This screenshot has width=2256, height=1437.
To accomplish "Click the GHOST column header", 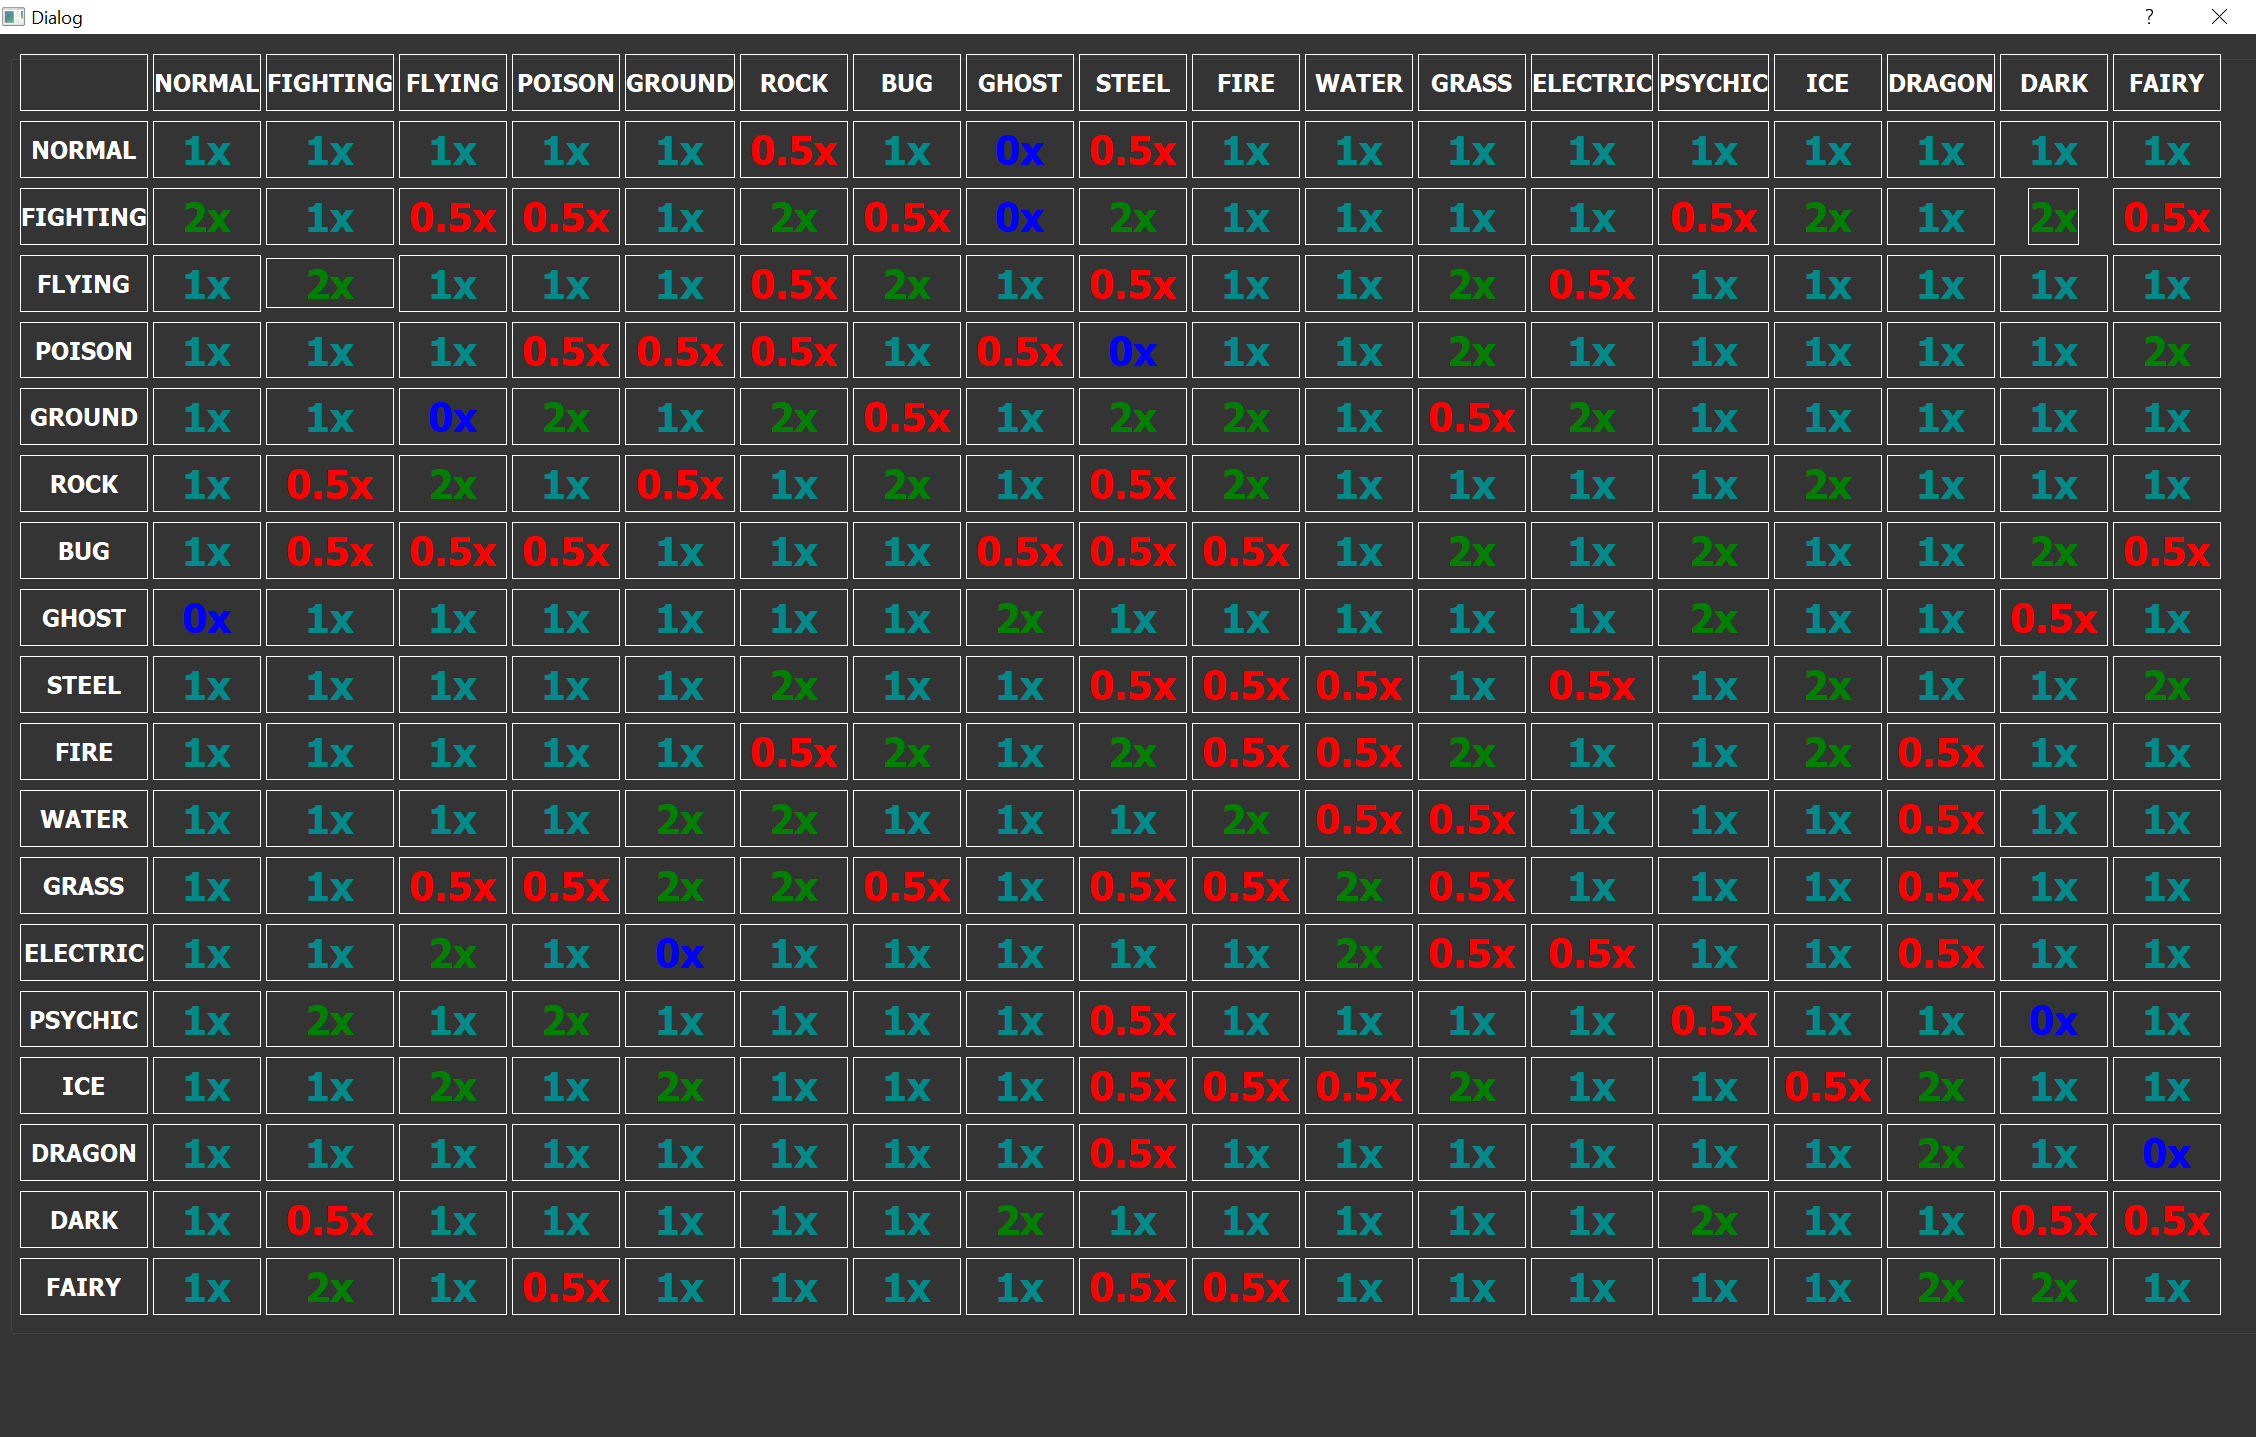I will pyautogui.click(x=1019, y=83).
